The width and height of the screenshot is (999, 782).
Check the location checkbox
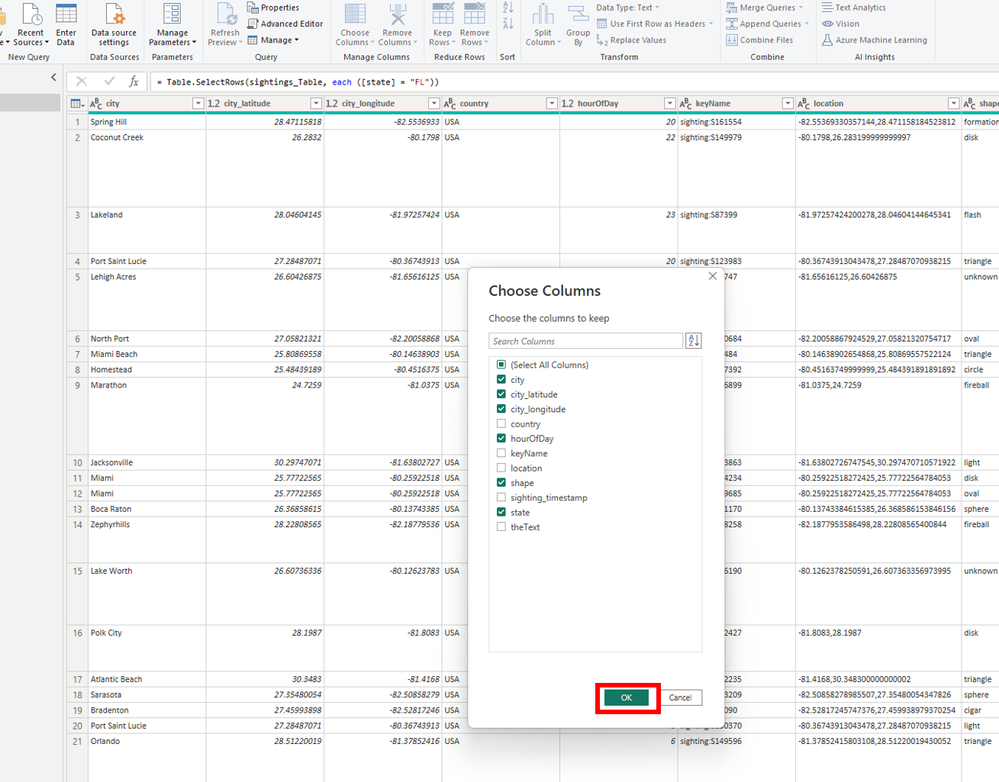[501, 467]
